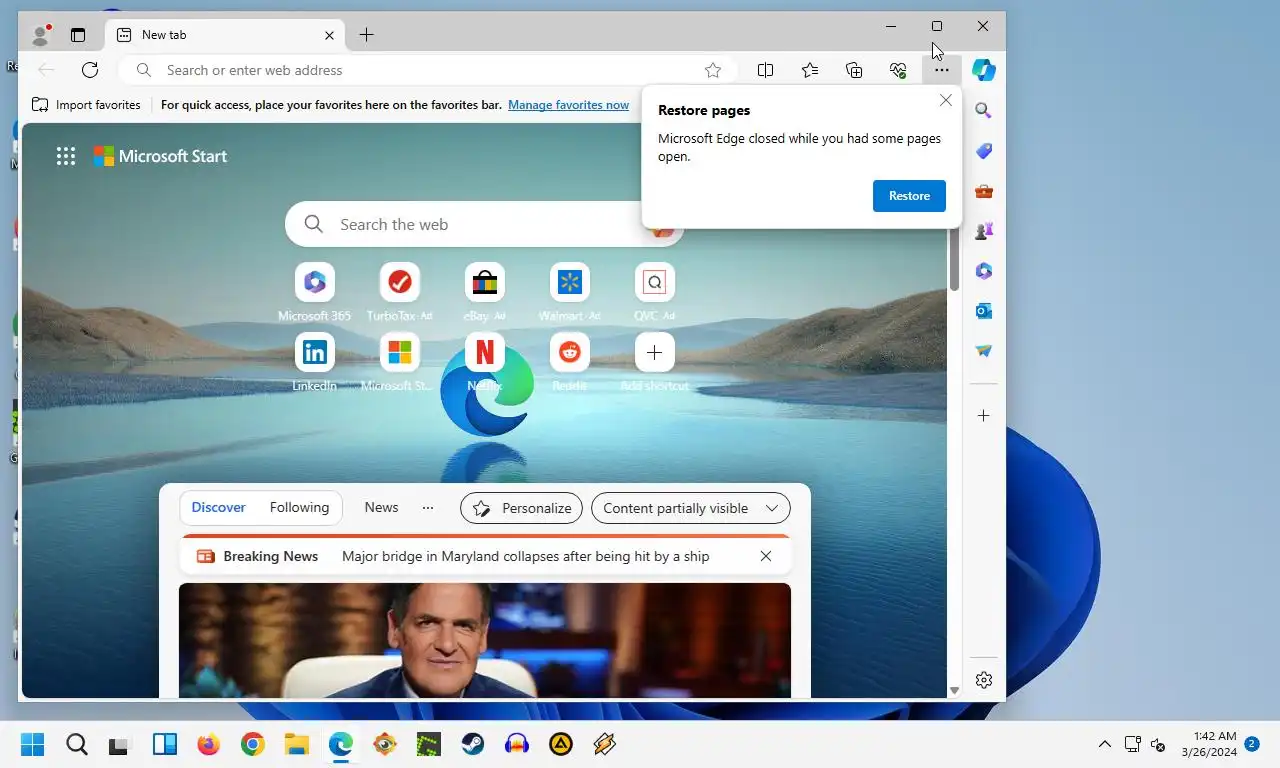The width and height of the screenshot is (1280, 768).
Task: Open Windows taskbar Search
Action: point(77,744)
